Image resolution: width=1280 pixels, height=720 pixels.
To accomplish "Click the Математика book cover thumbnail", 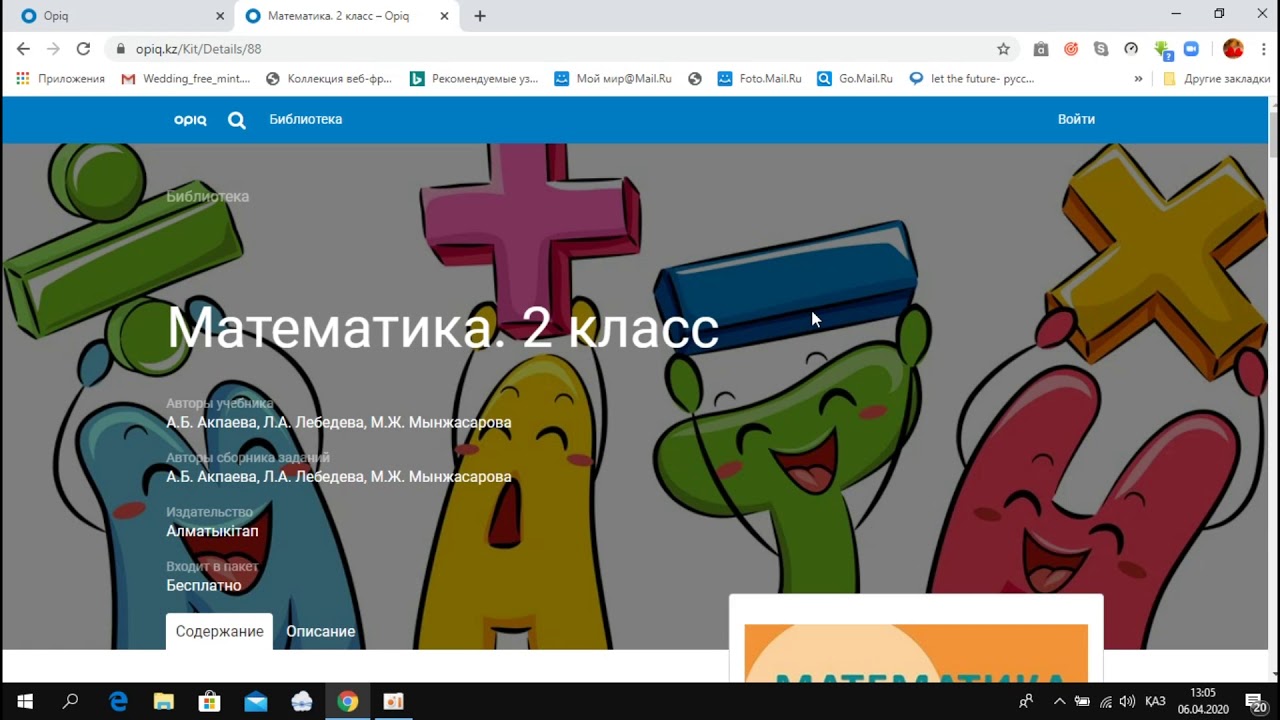I will pyautogui.click(x=916, y=652).
